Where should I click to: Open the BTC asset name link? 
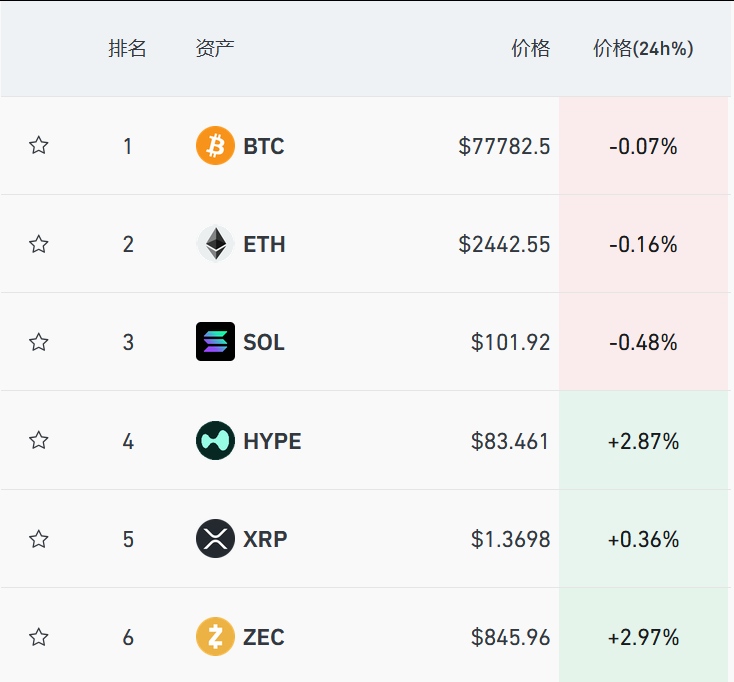point(264,146)
